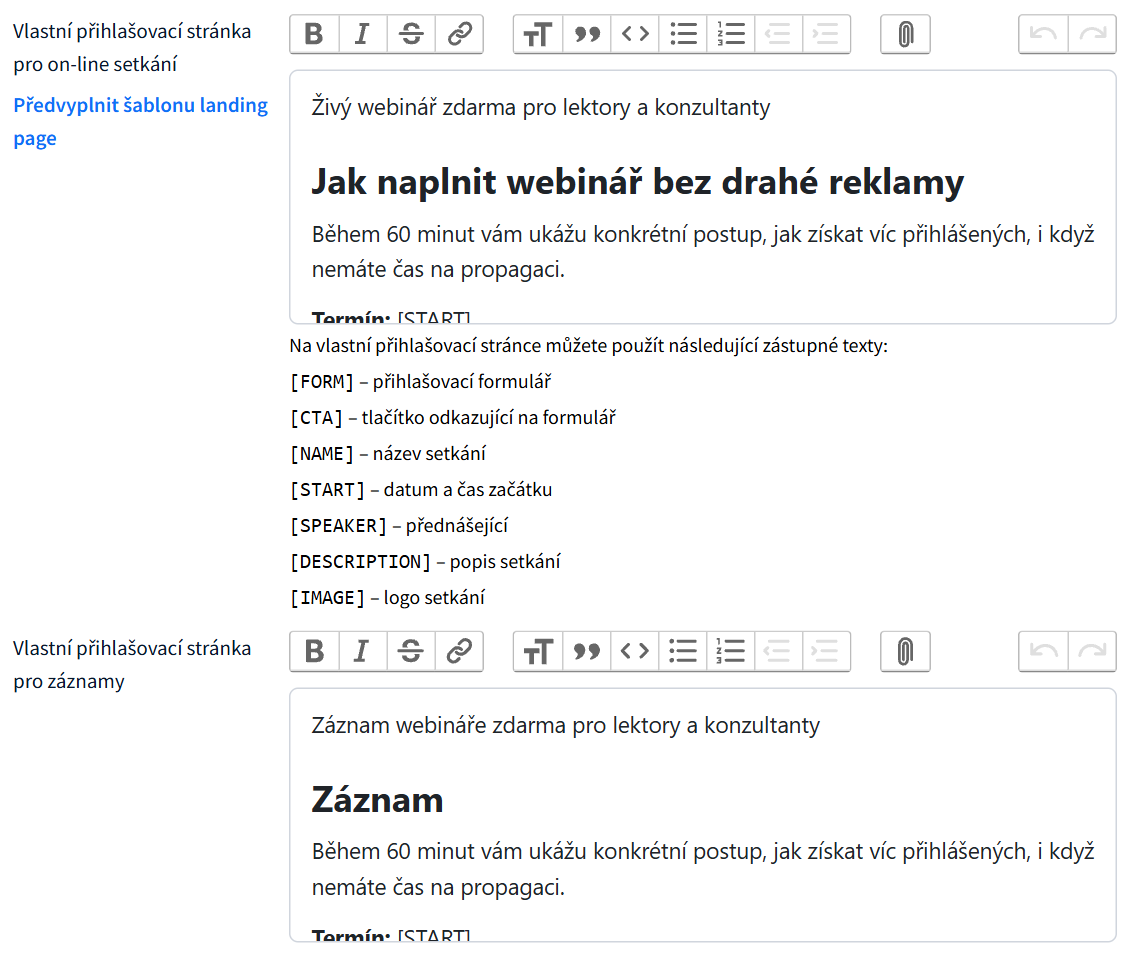Undo in the on-line setkání editor
Viewport: 1131px width, 956px height.
tap(1044, 34)
